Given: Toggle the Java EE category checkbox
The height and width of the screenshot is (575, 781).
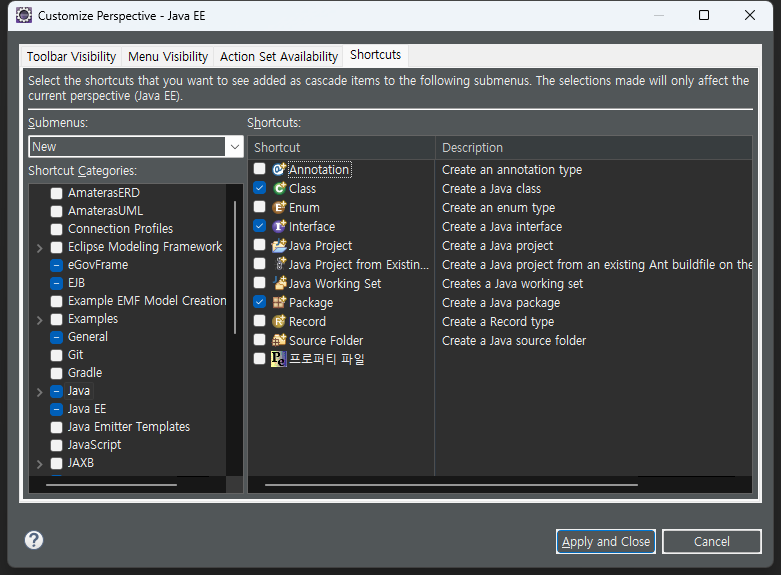Looking at the screenshot, I should 57,409.
